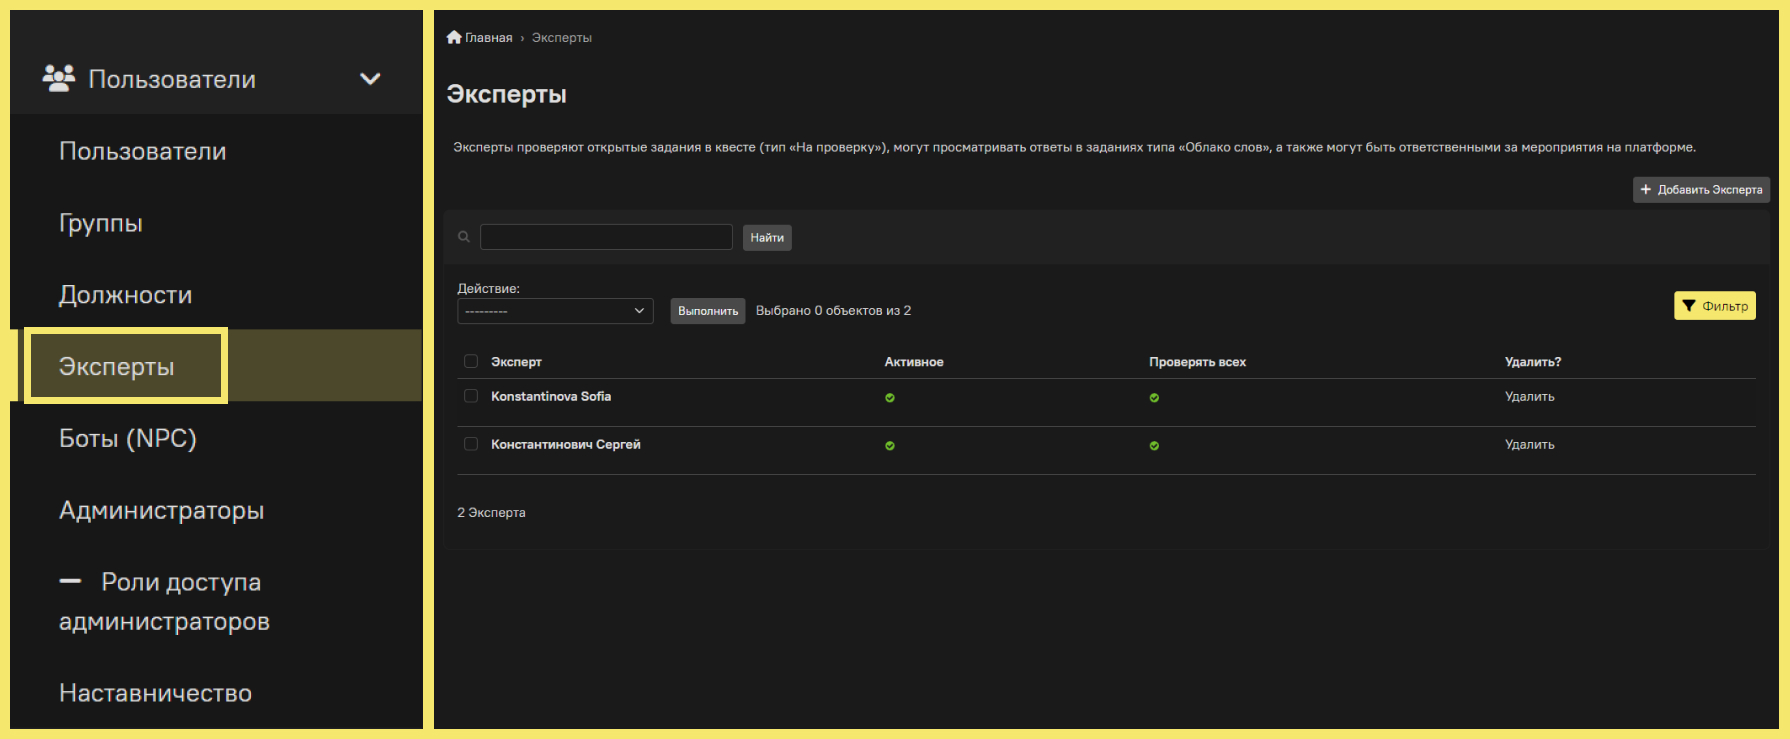Viewport: 1790px width, 739px height.
Task: Click the Удалить? column header
Action: click(1533, 362)
